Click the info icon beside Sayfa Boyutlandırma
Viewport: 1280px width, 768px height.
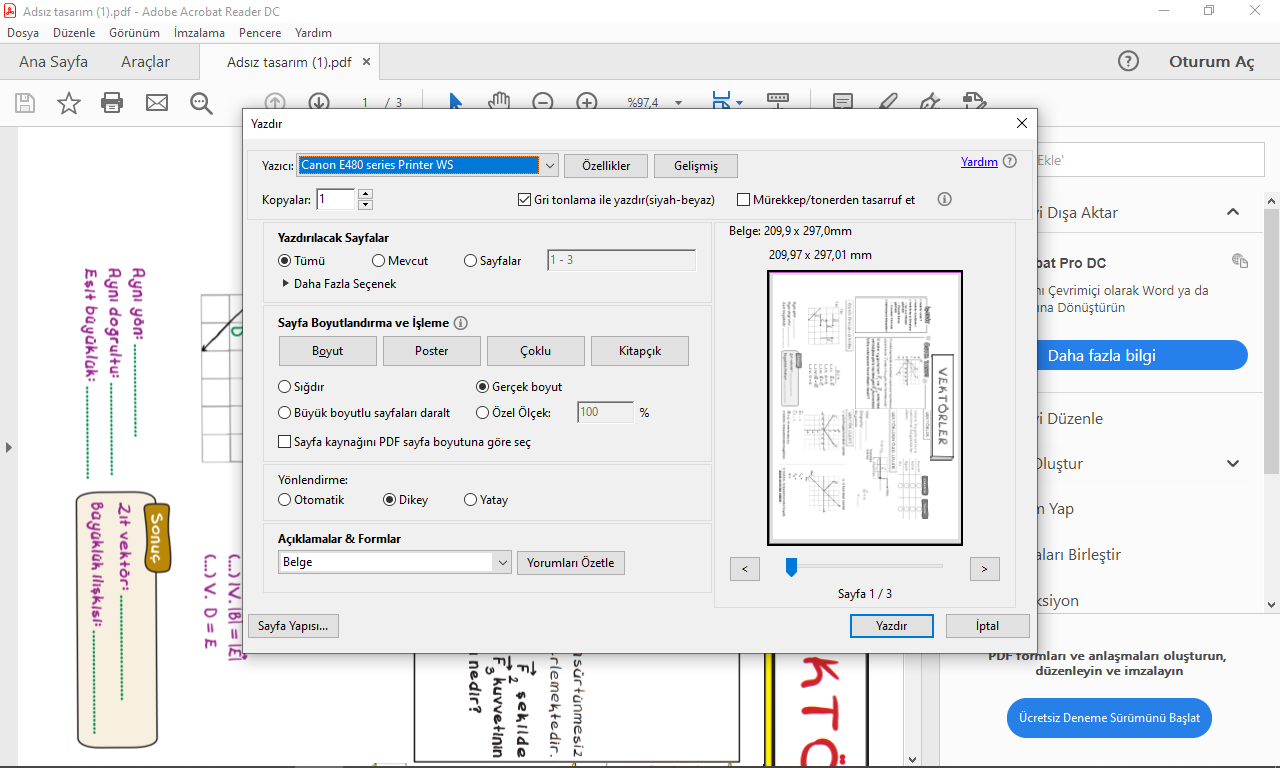(461, 323)
